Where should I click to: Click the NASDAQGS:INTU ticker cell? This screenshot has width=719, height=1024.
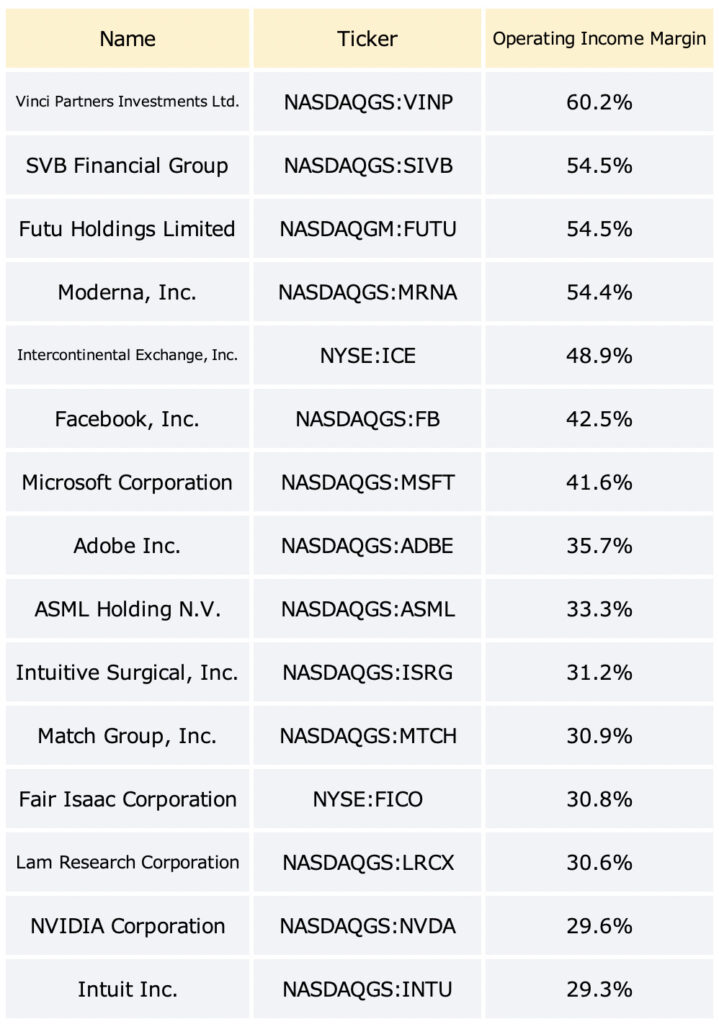(x=367, y=989)
